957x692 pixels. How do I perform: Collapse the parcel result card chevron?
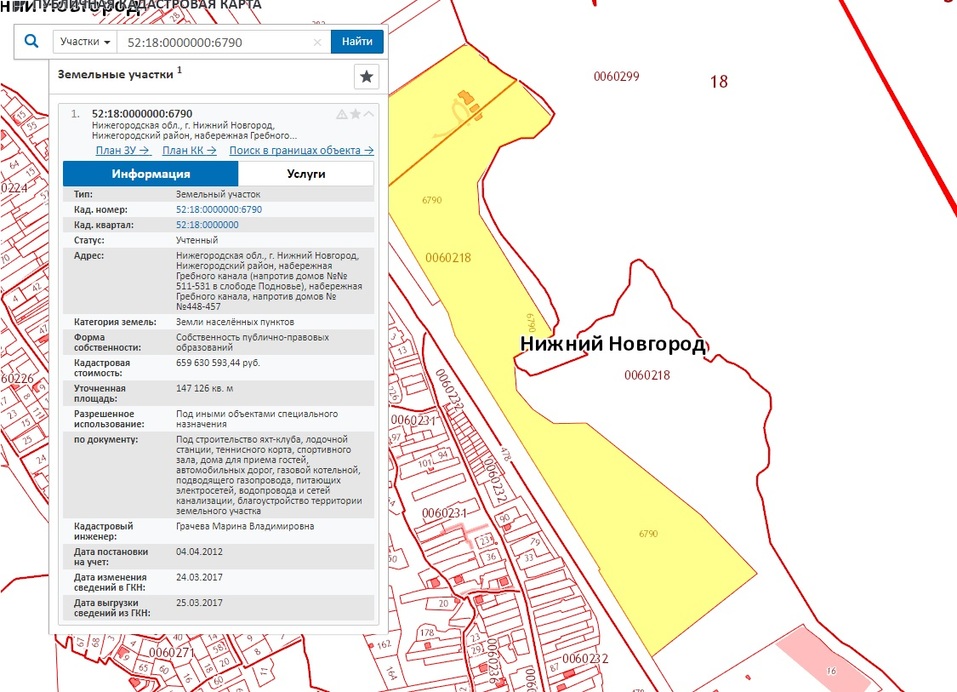click(368, 114)
